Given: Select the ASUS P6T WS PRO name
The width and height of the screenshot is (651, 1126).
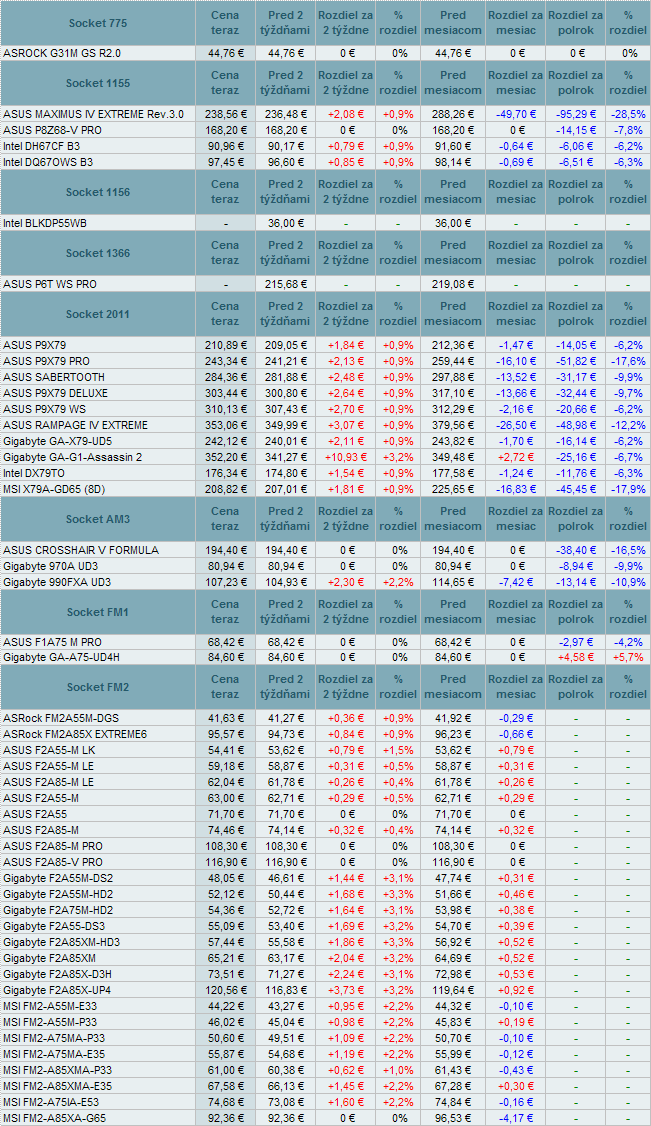Looking at the screenshot, I should [50, 284].
